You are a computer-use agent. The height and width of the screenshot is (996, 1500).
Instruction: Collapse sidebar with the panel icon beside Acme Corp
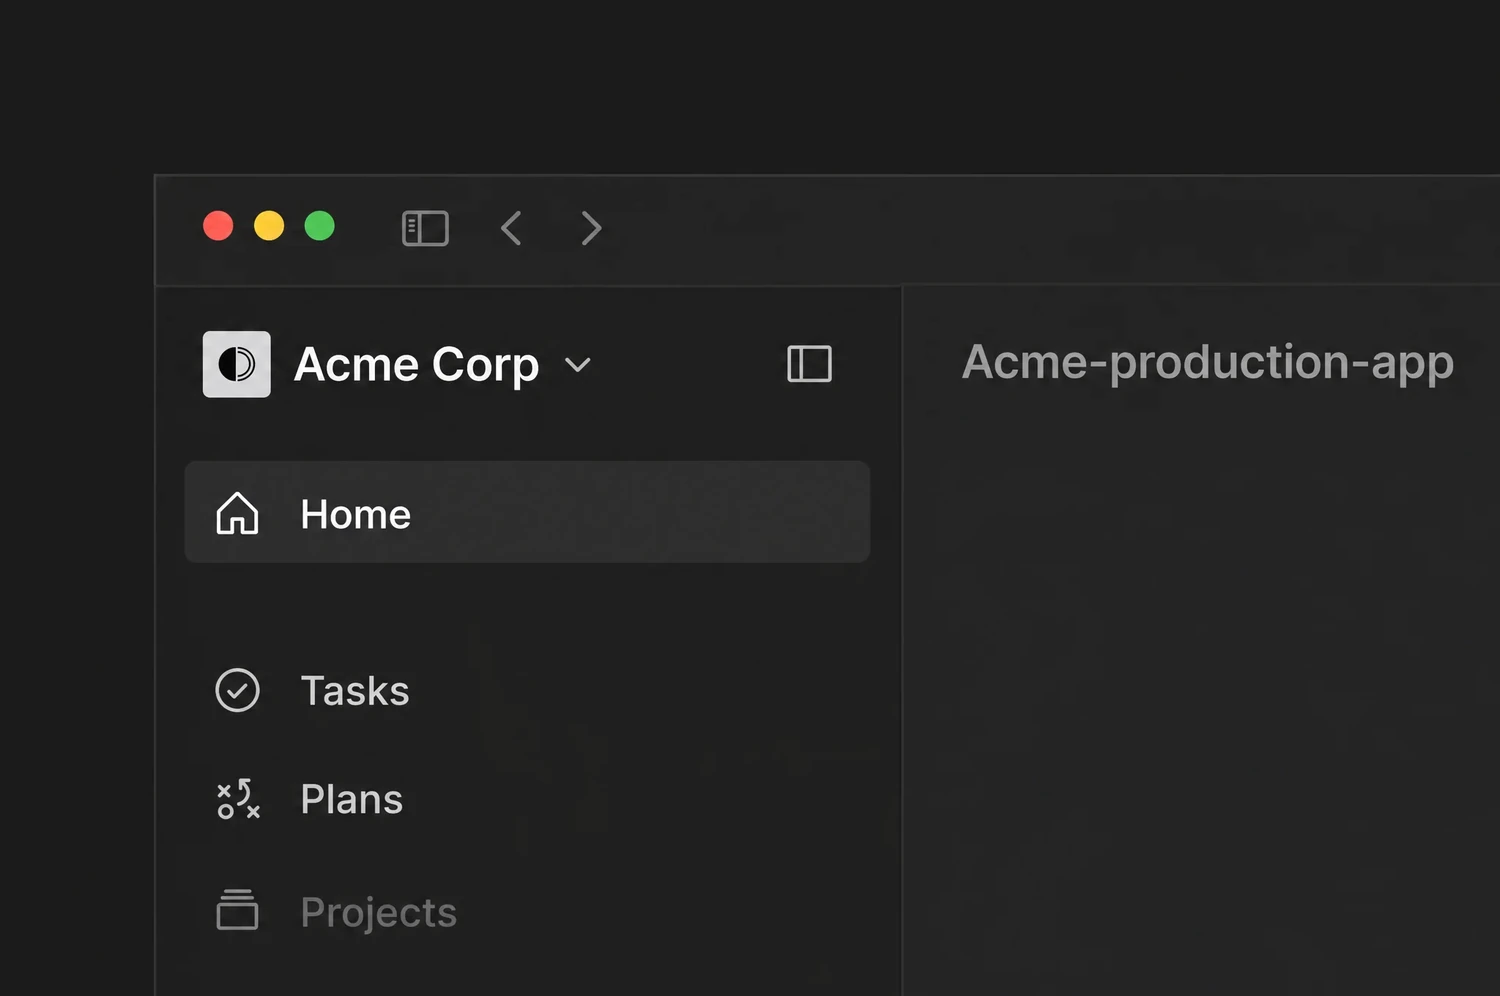click(809, 364)
